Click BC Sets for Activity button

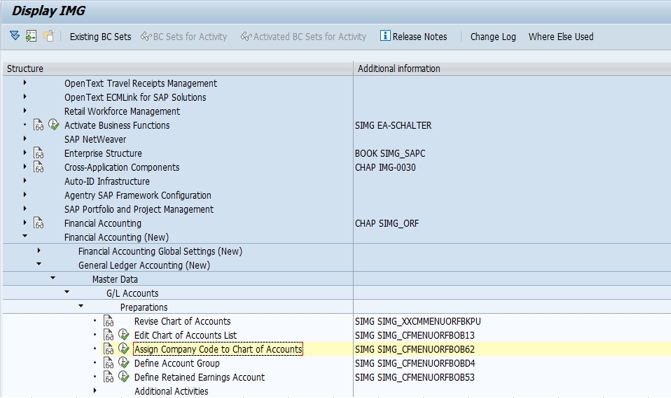tap(184, 37)
